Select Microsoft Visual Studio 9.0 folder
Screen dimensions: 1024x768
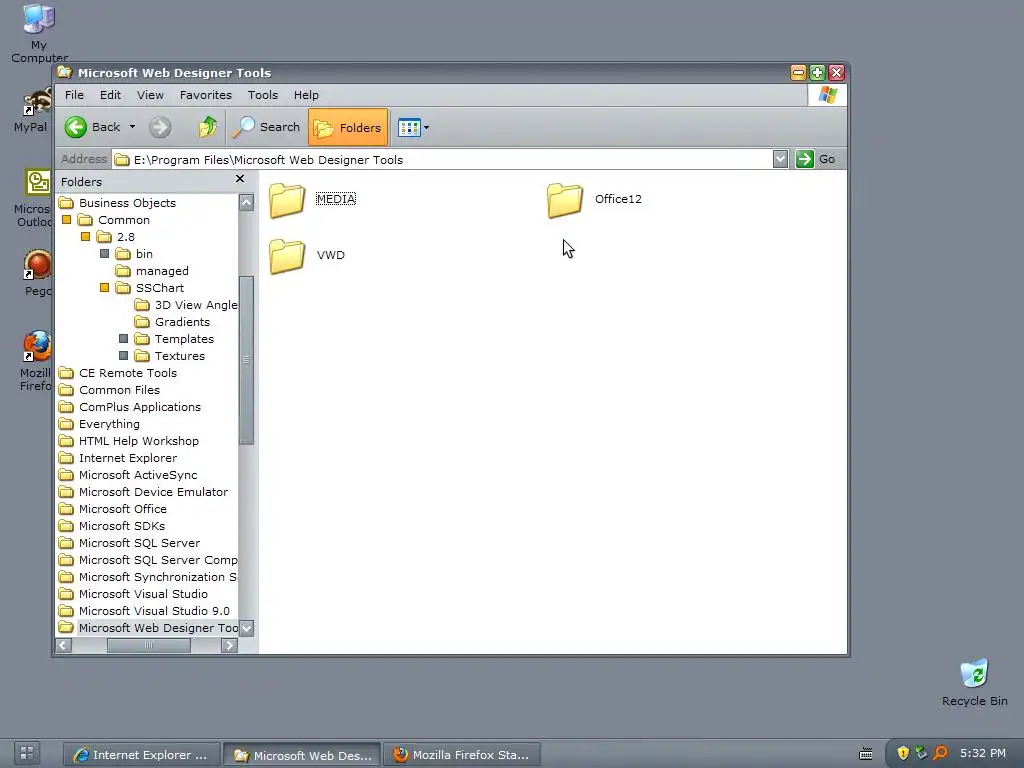pyautogui.click(x=144, y=611)
